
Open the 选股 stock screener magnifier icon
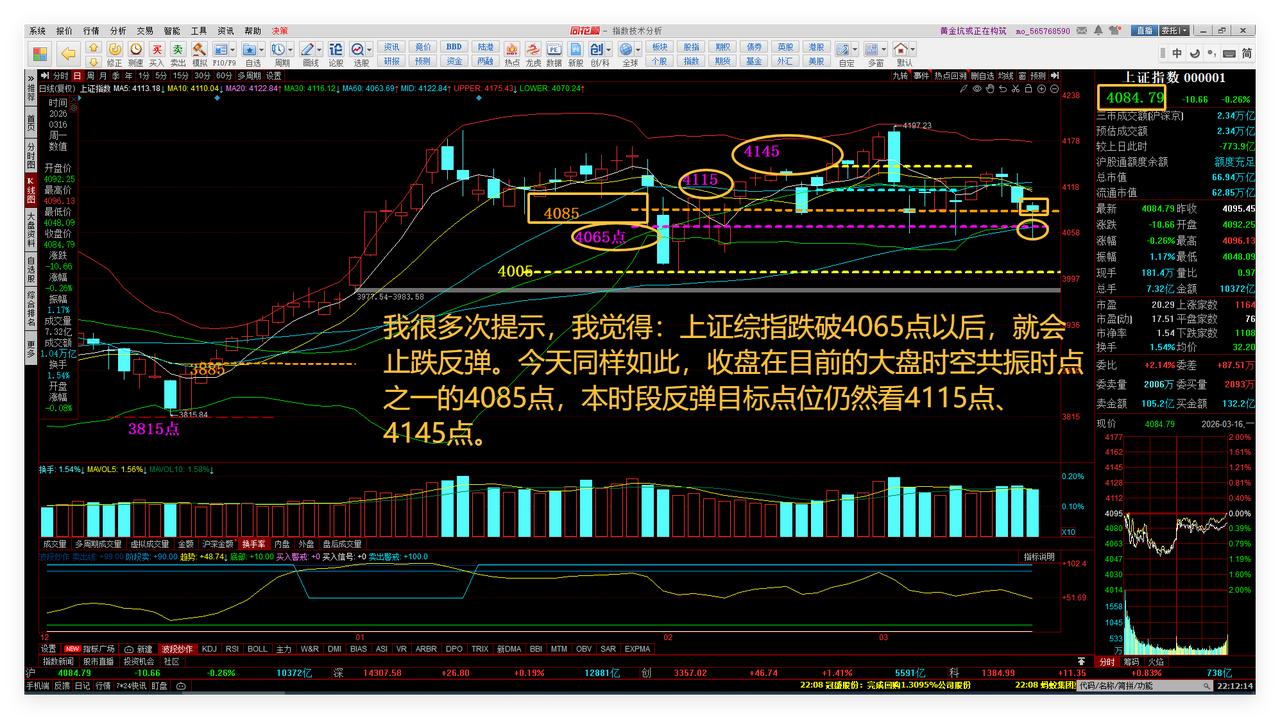358,49
